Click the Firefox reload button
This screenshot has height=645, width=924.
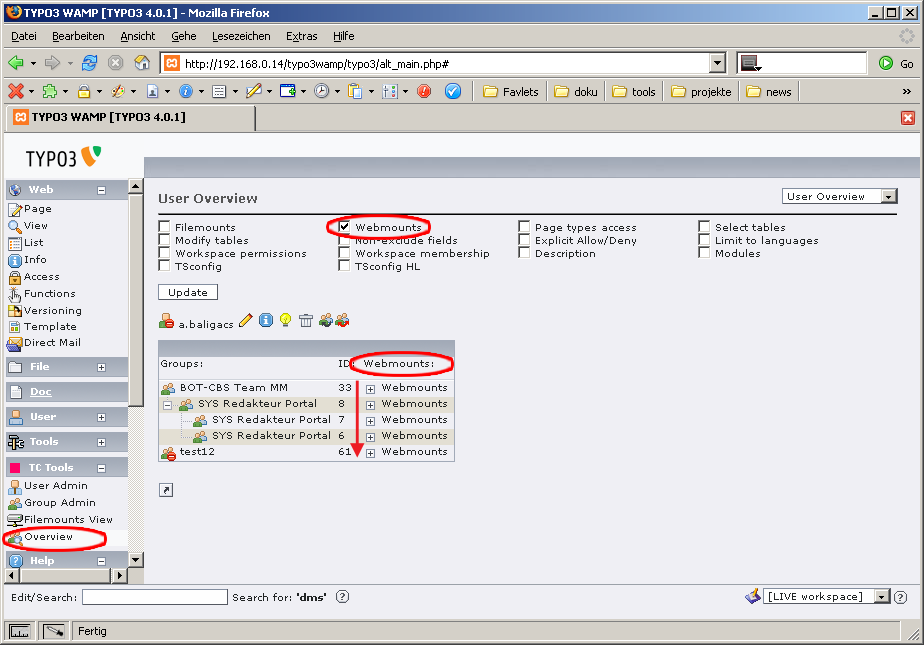point(90,63)
